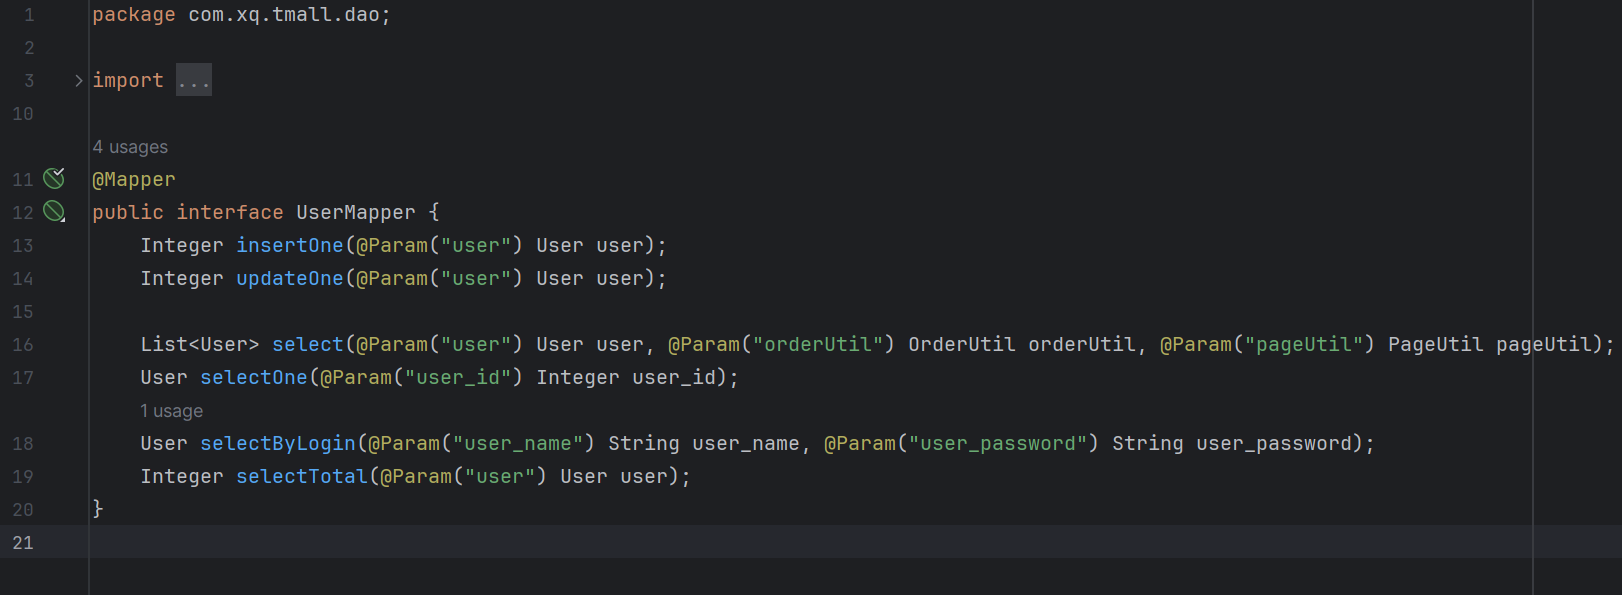
Task: Open the "1 usage" hint above selectByLogin
Action: tap(171, 411)
